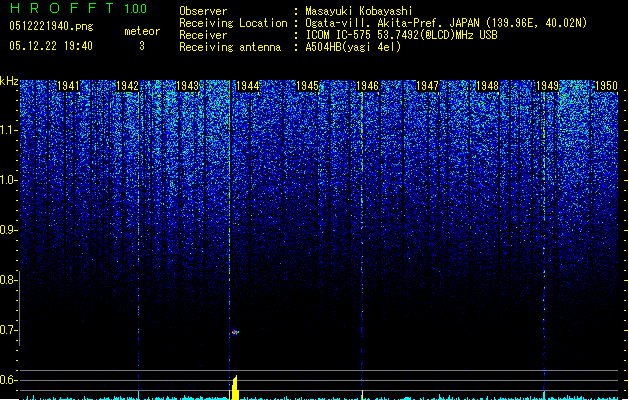Click the red meteor echo spot at 0.7 kHz
Image resolution: width=629 pixels, height=400 pixels.
tap(235, 332)
